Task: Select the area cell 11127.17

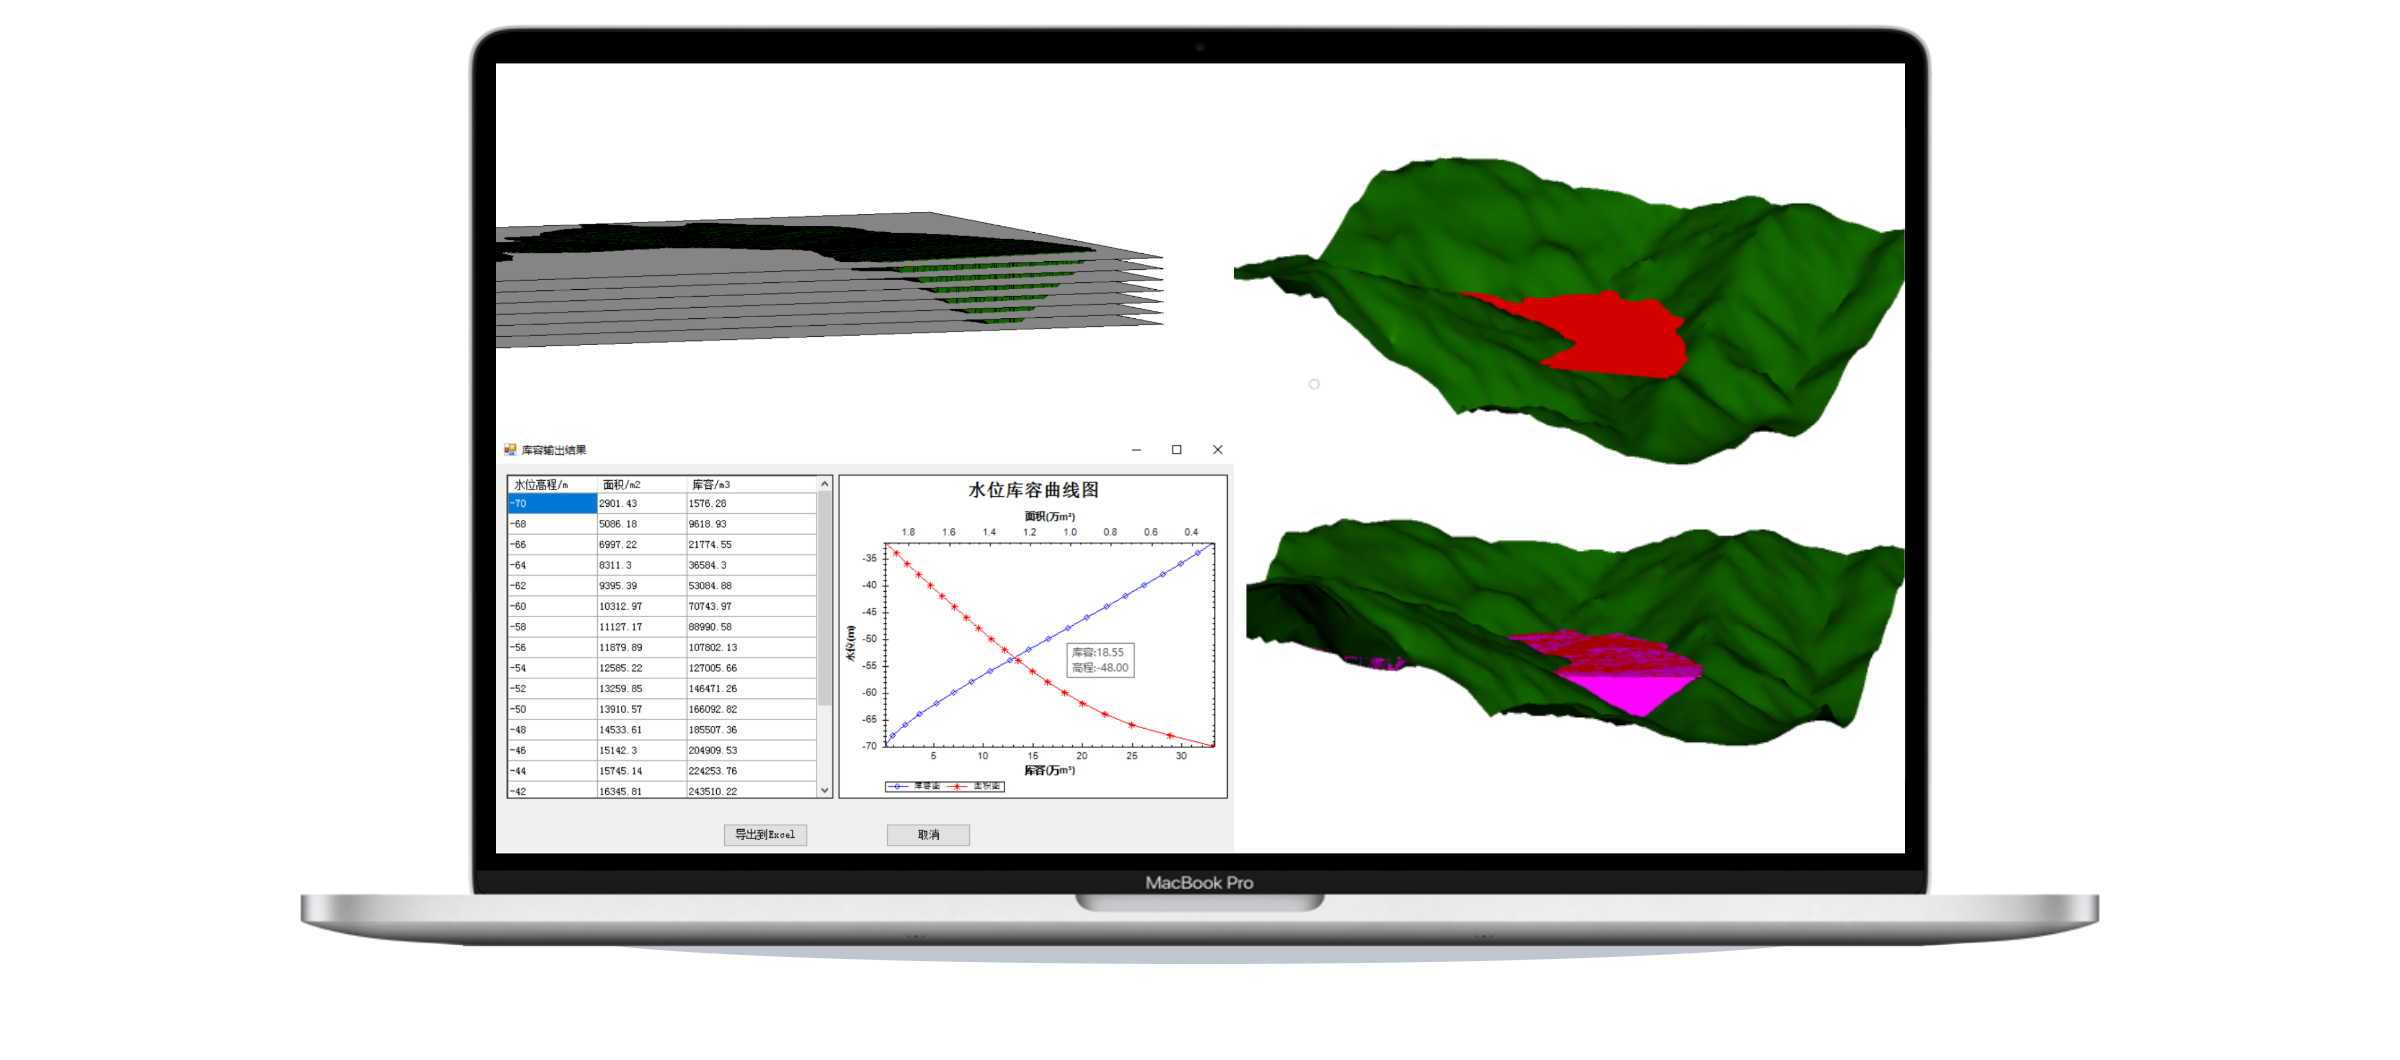Action: [641, 627]
